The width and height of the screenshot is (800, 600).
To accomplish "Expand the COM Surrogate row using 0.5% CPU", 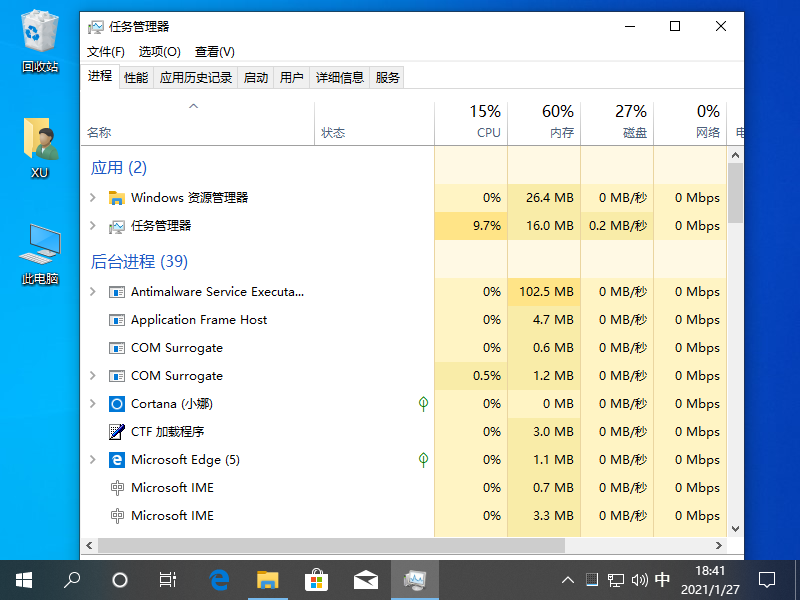I will point(93,376).
